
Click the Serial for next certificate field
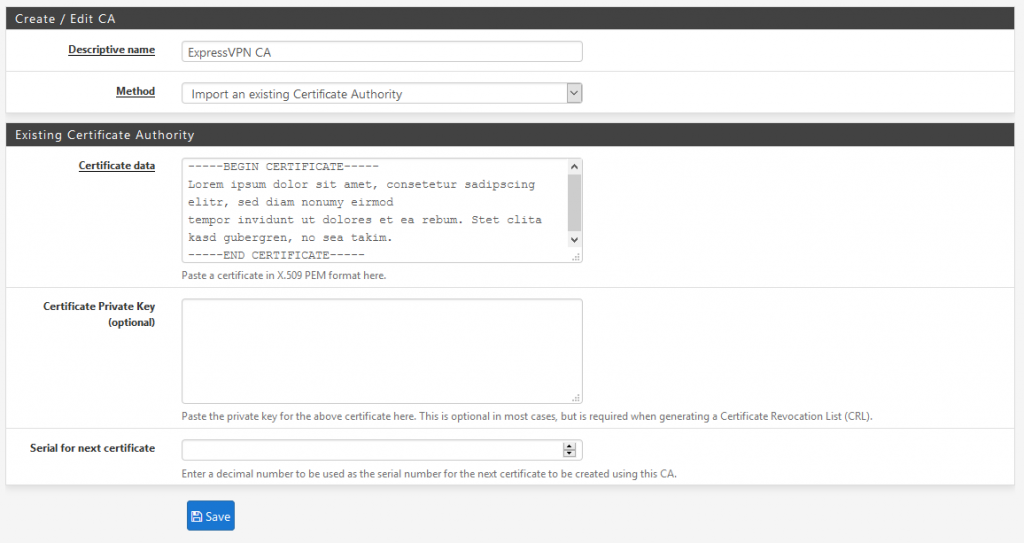click(370, 450)
